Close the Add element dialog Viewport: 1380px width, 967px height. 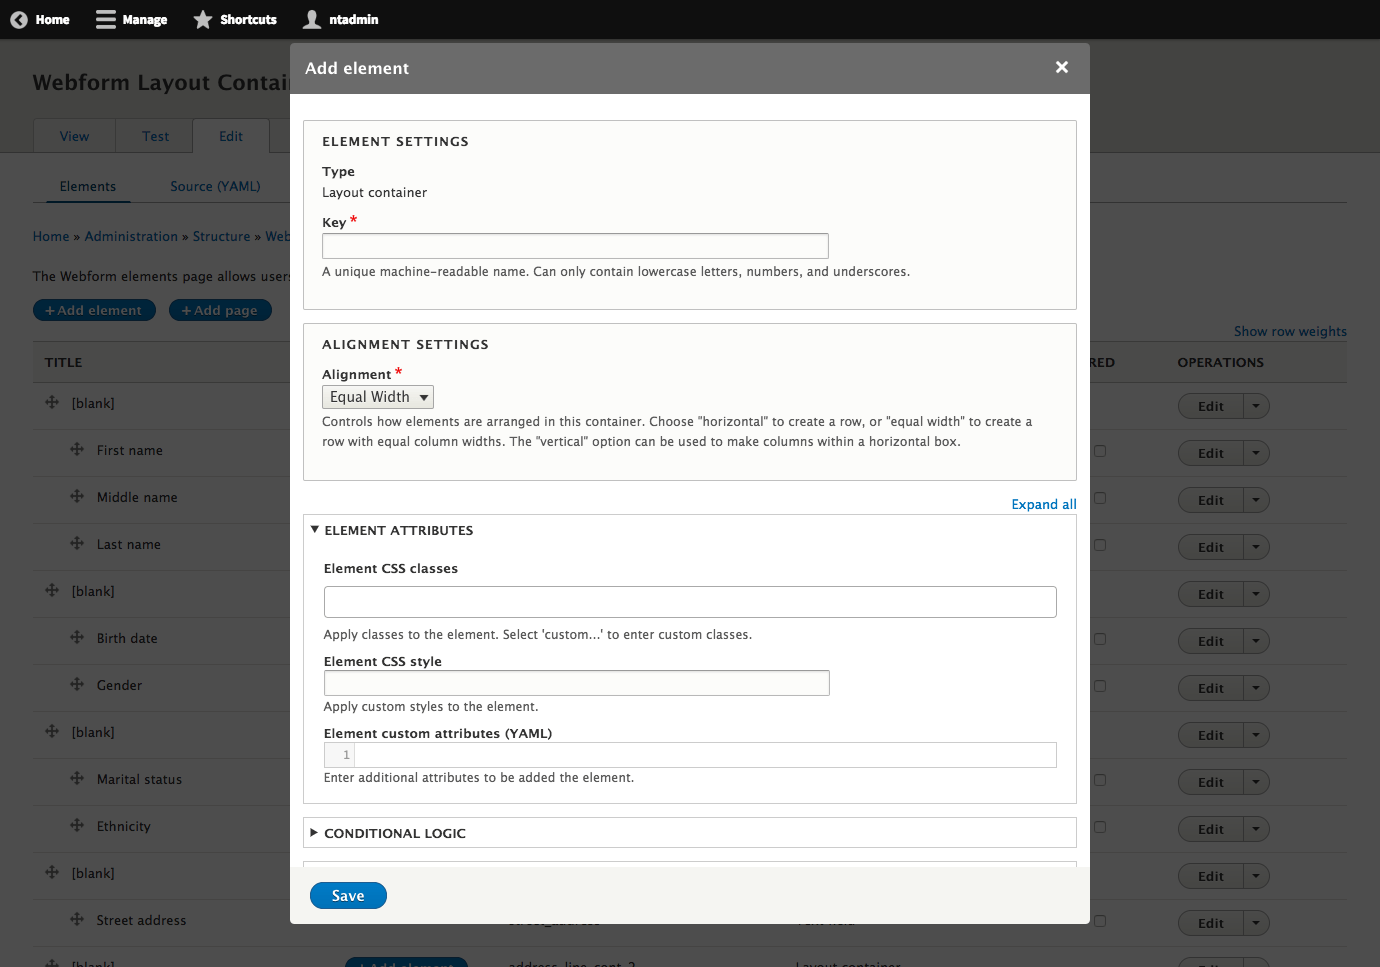coord(1062,67)
